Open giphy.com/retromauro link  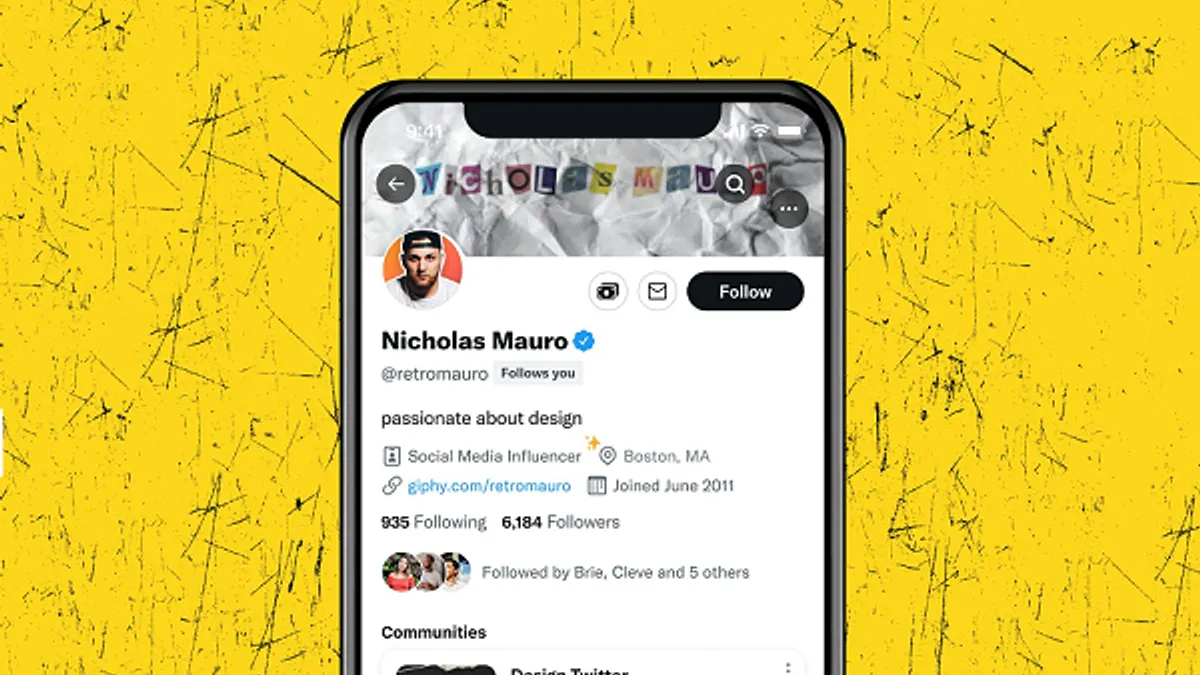coord(489,486)
